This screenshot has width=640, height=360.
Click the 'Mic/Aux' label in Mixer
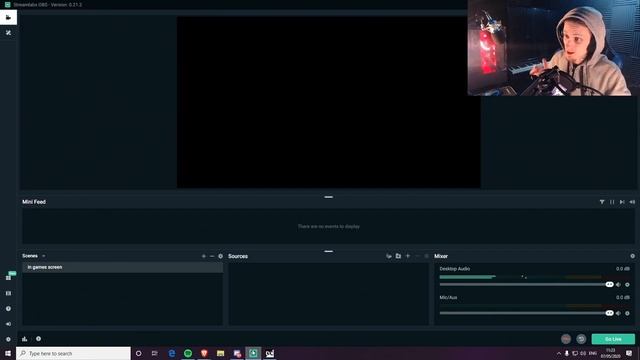click(x=448, y=298)
